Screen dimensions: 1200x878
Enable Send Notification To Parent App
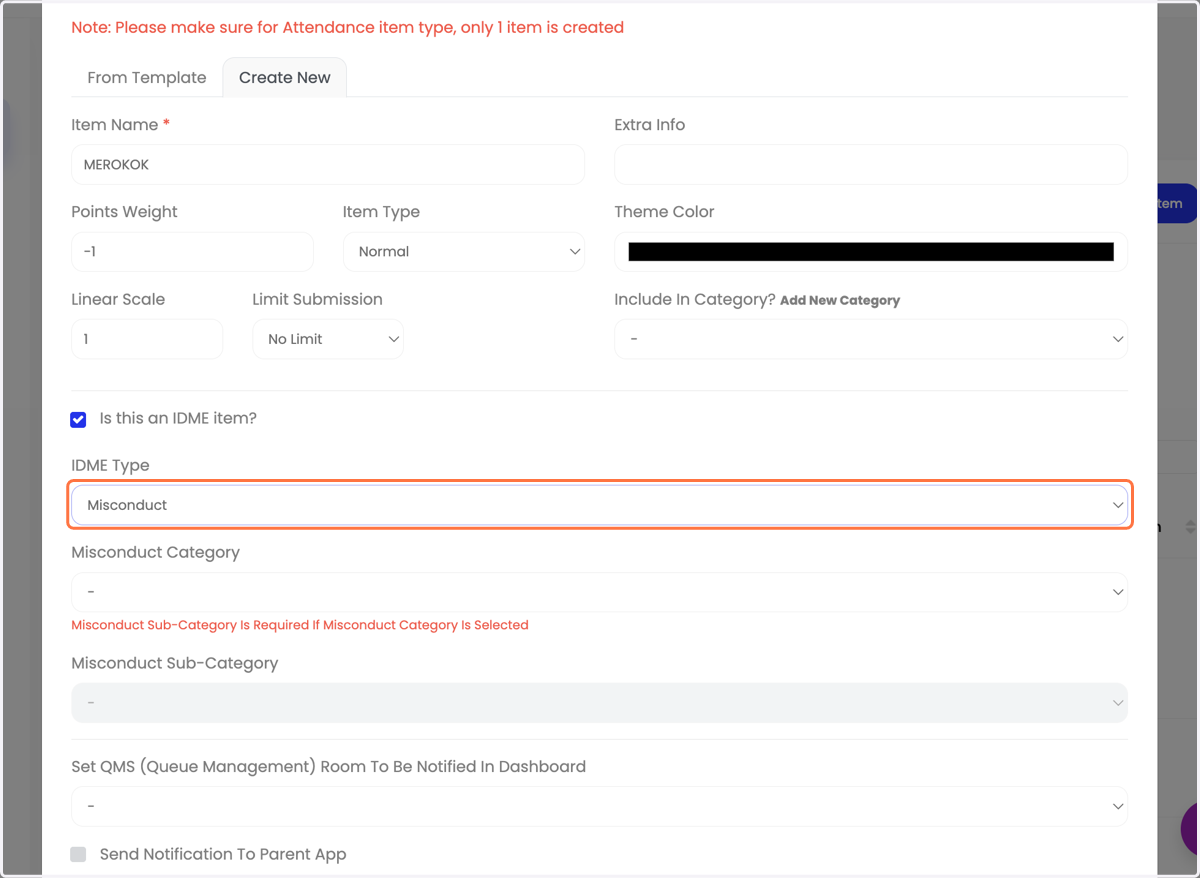pyautogui.click(x=78, y=854)
